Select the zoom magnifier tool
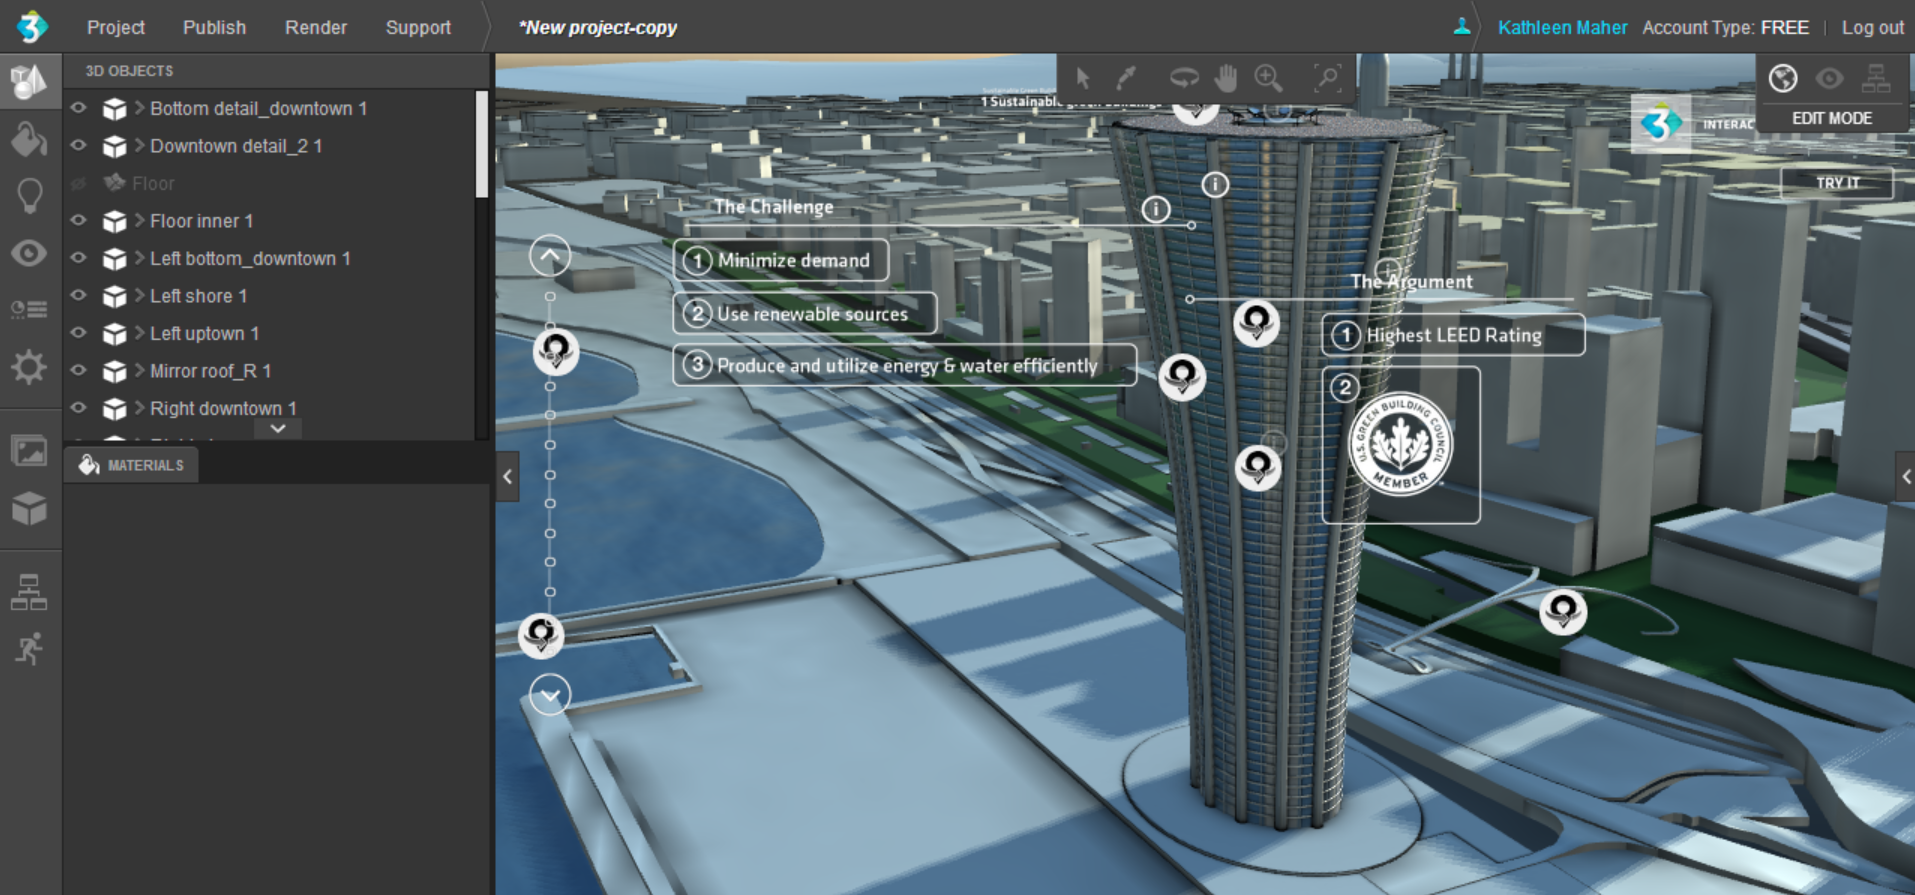Viewport: 1915px width, 895px height. coord(1268,78)
